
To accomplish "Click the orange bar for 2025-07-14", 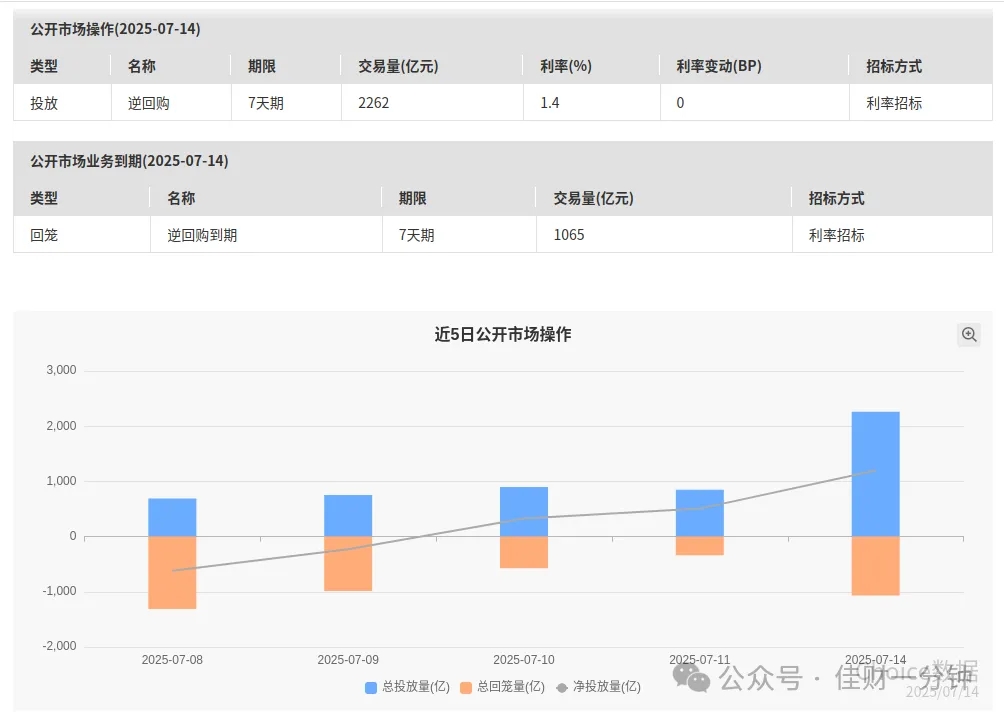I will (x=875, y=566).
